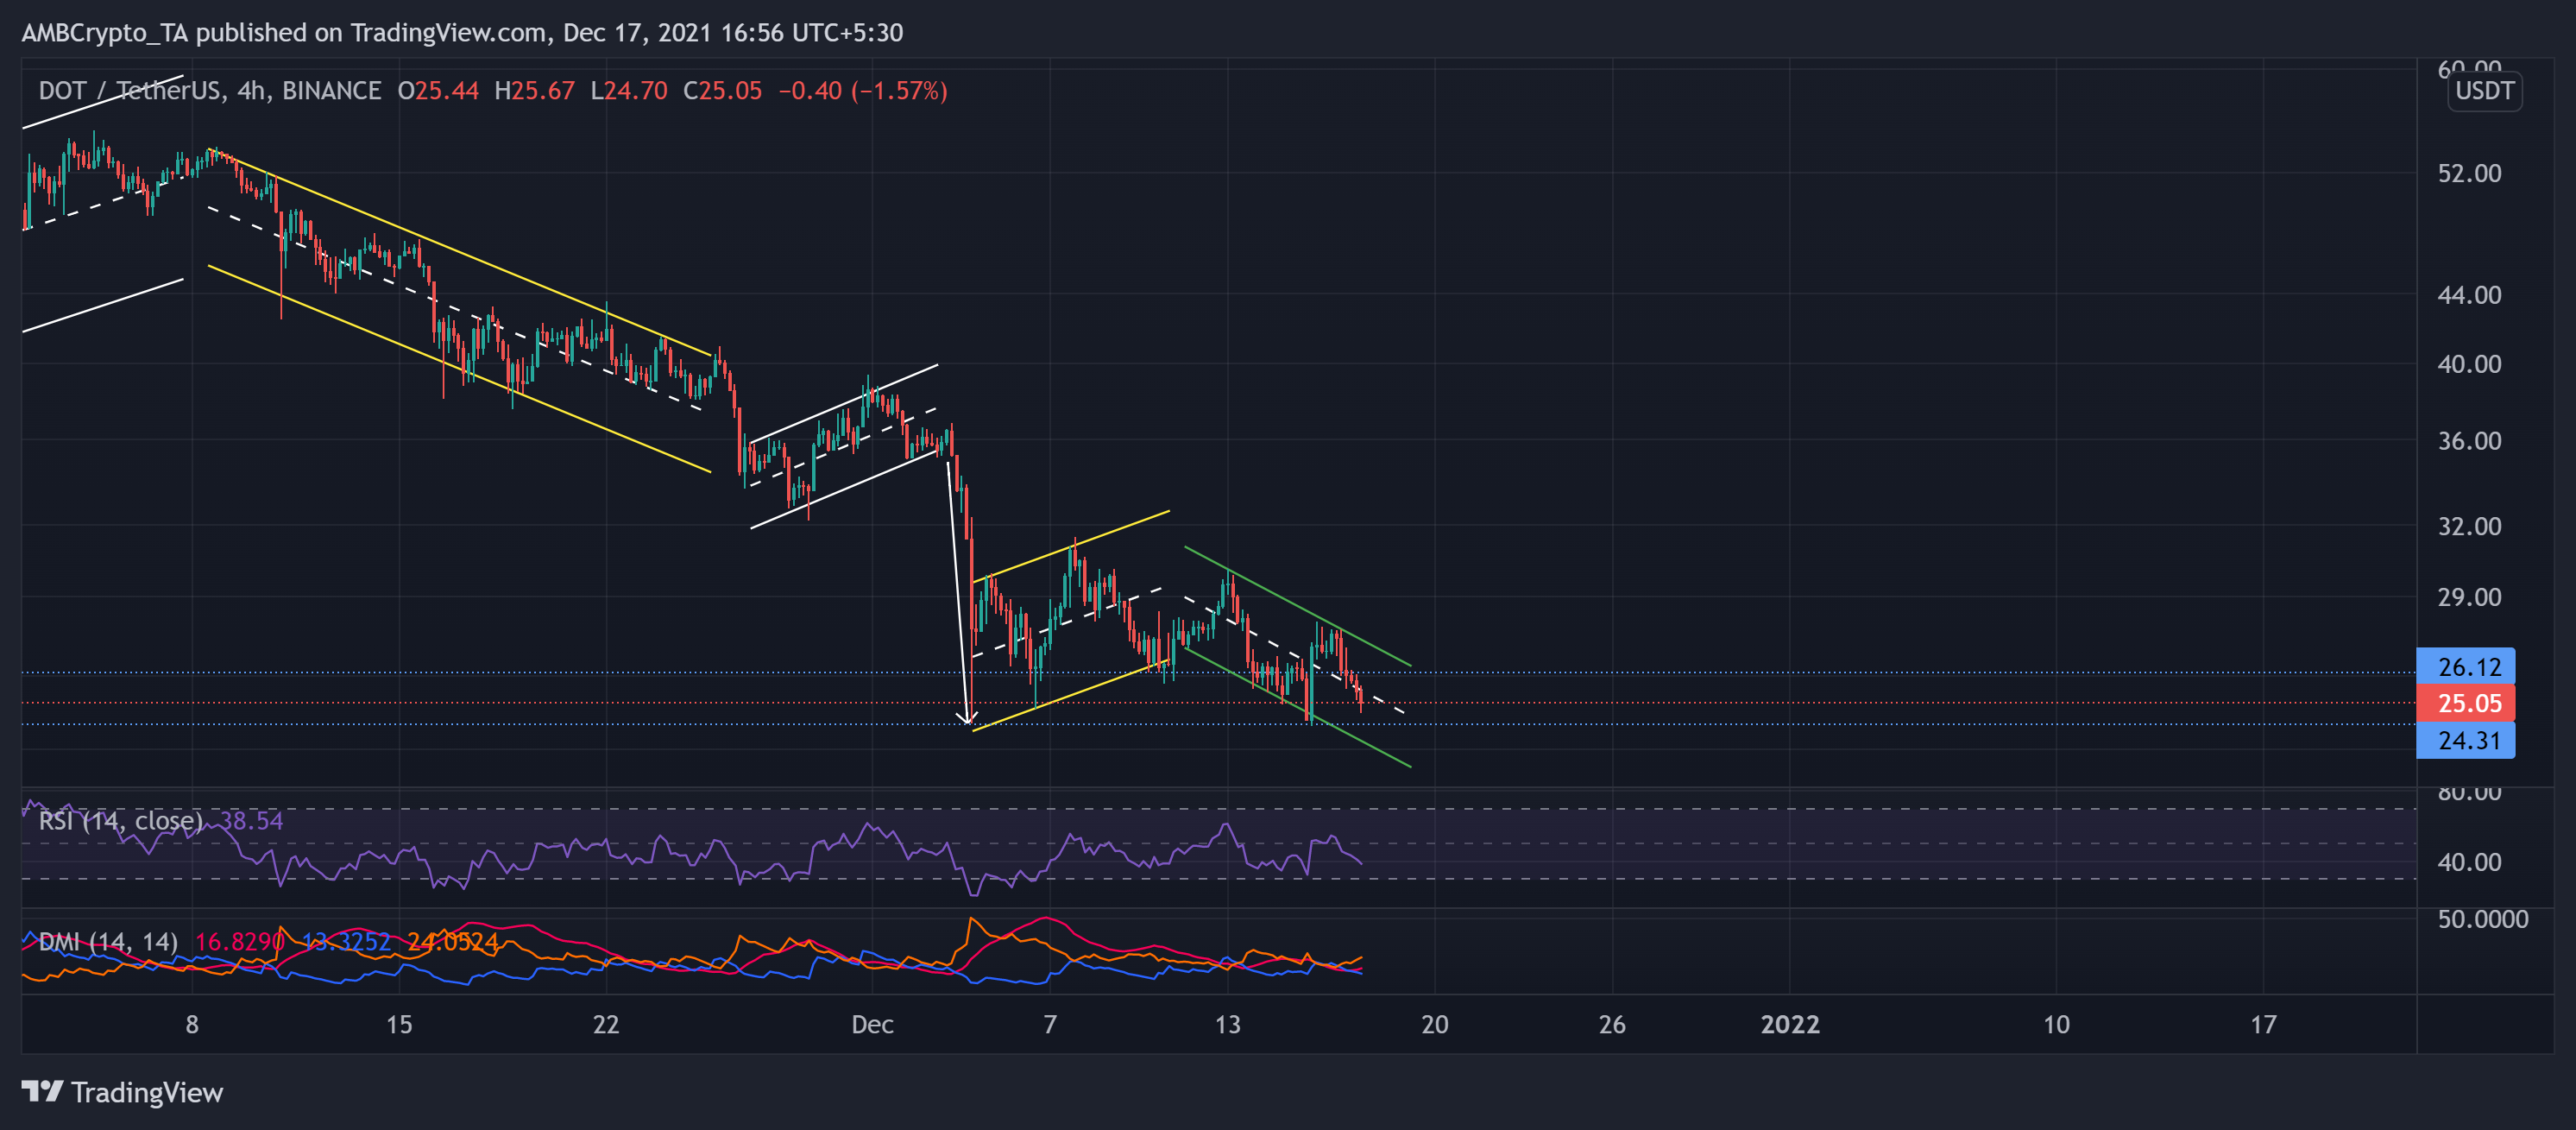Click the DMI value 24.0524
This screenshot has width=2576, height=1130.
pos(452,942)
